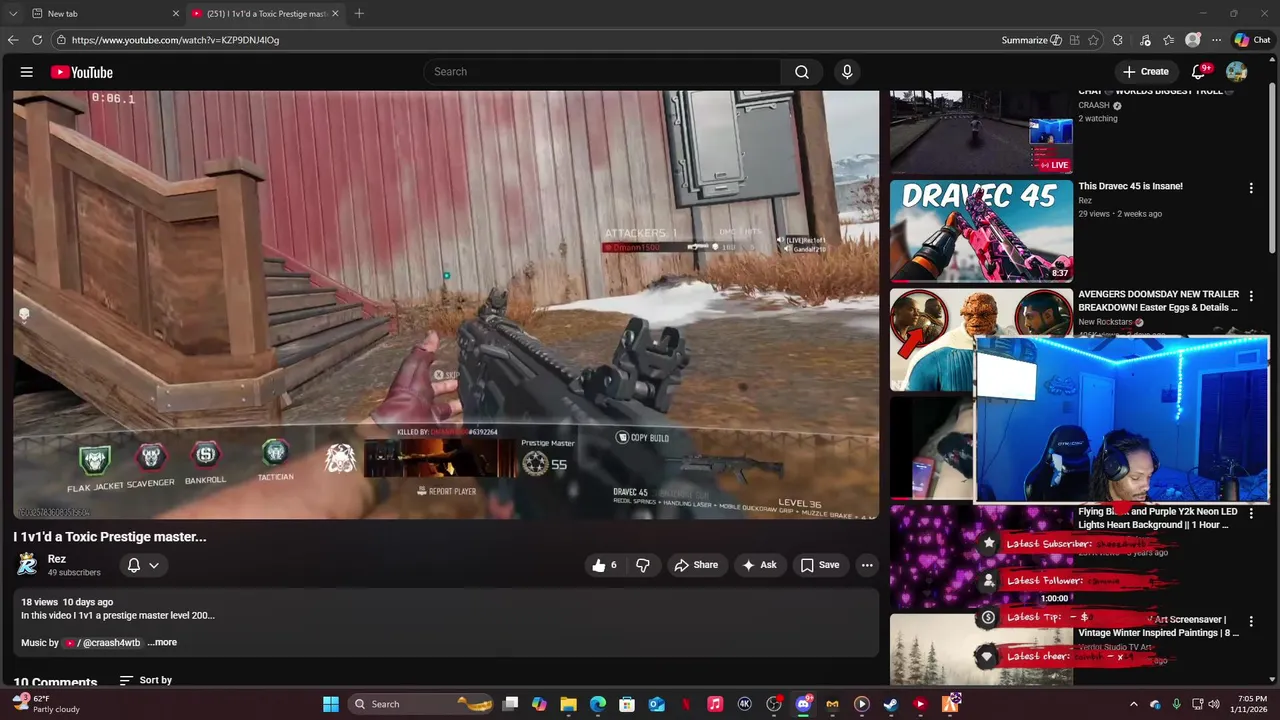Click the Ask button
The image size is (1280, 720).
759,565
